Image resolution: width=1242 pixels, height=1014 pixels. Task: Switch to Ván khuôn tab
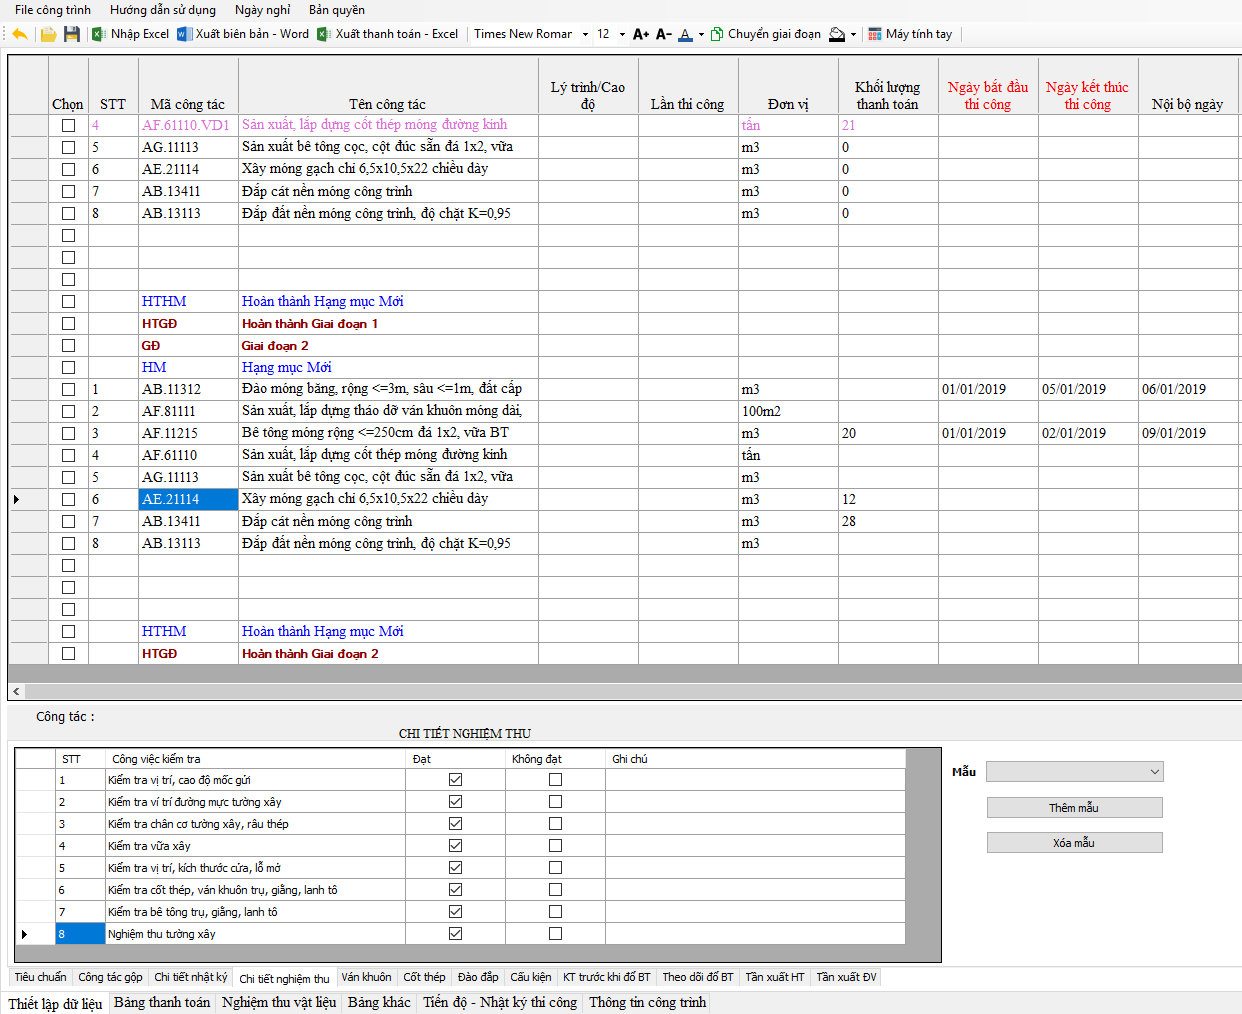(x=366, y=977)
